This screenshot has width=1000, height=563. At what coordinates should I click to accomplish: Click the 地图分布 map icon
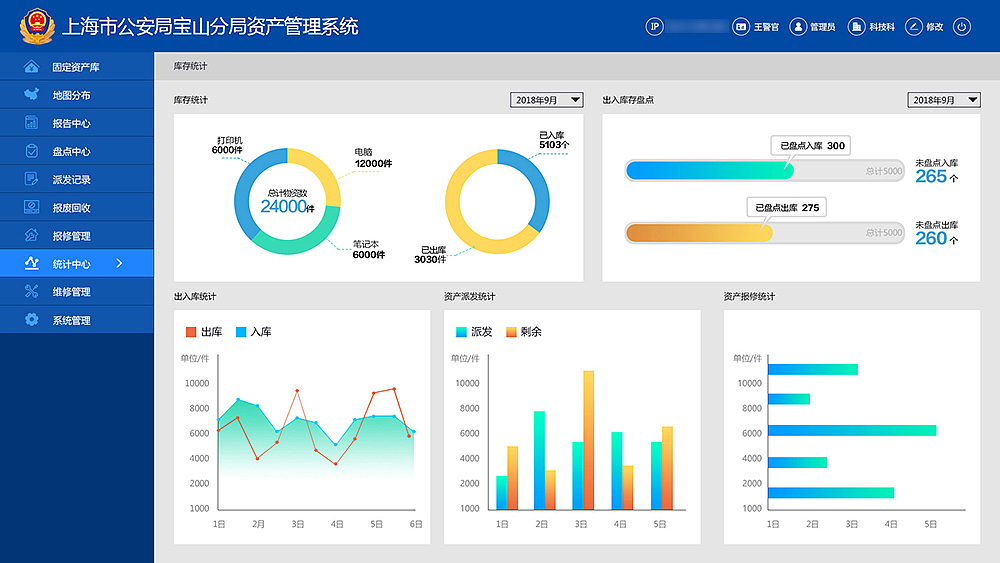point(31,94)
